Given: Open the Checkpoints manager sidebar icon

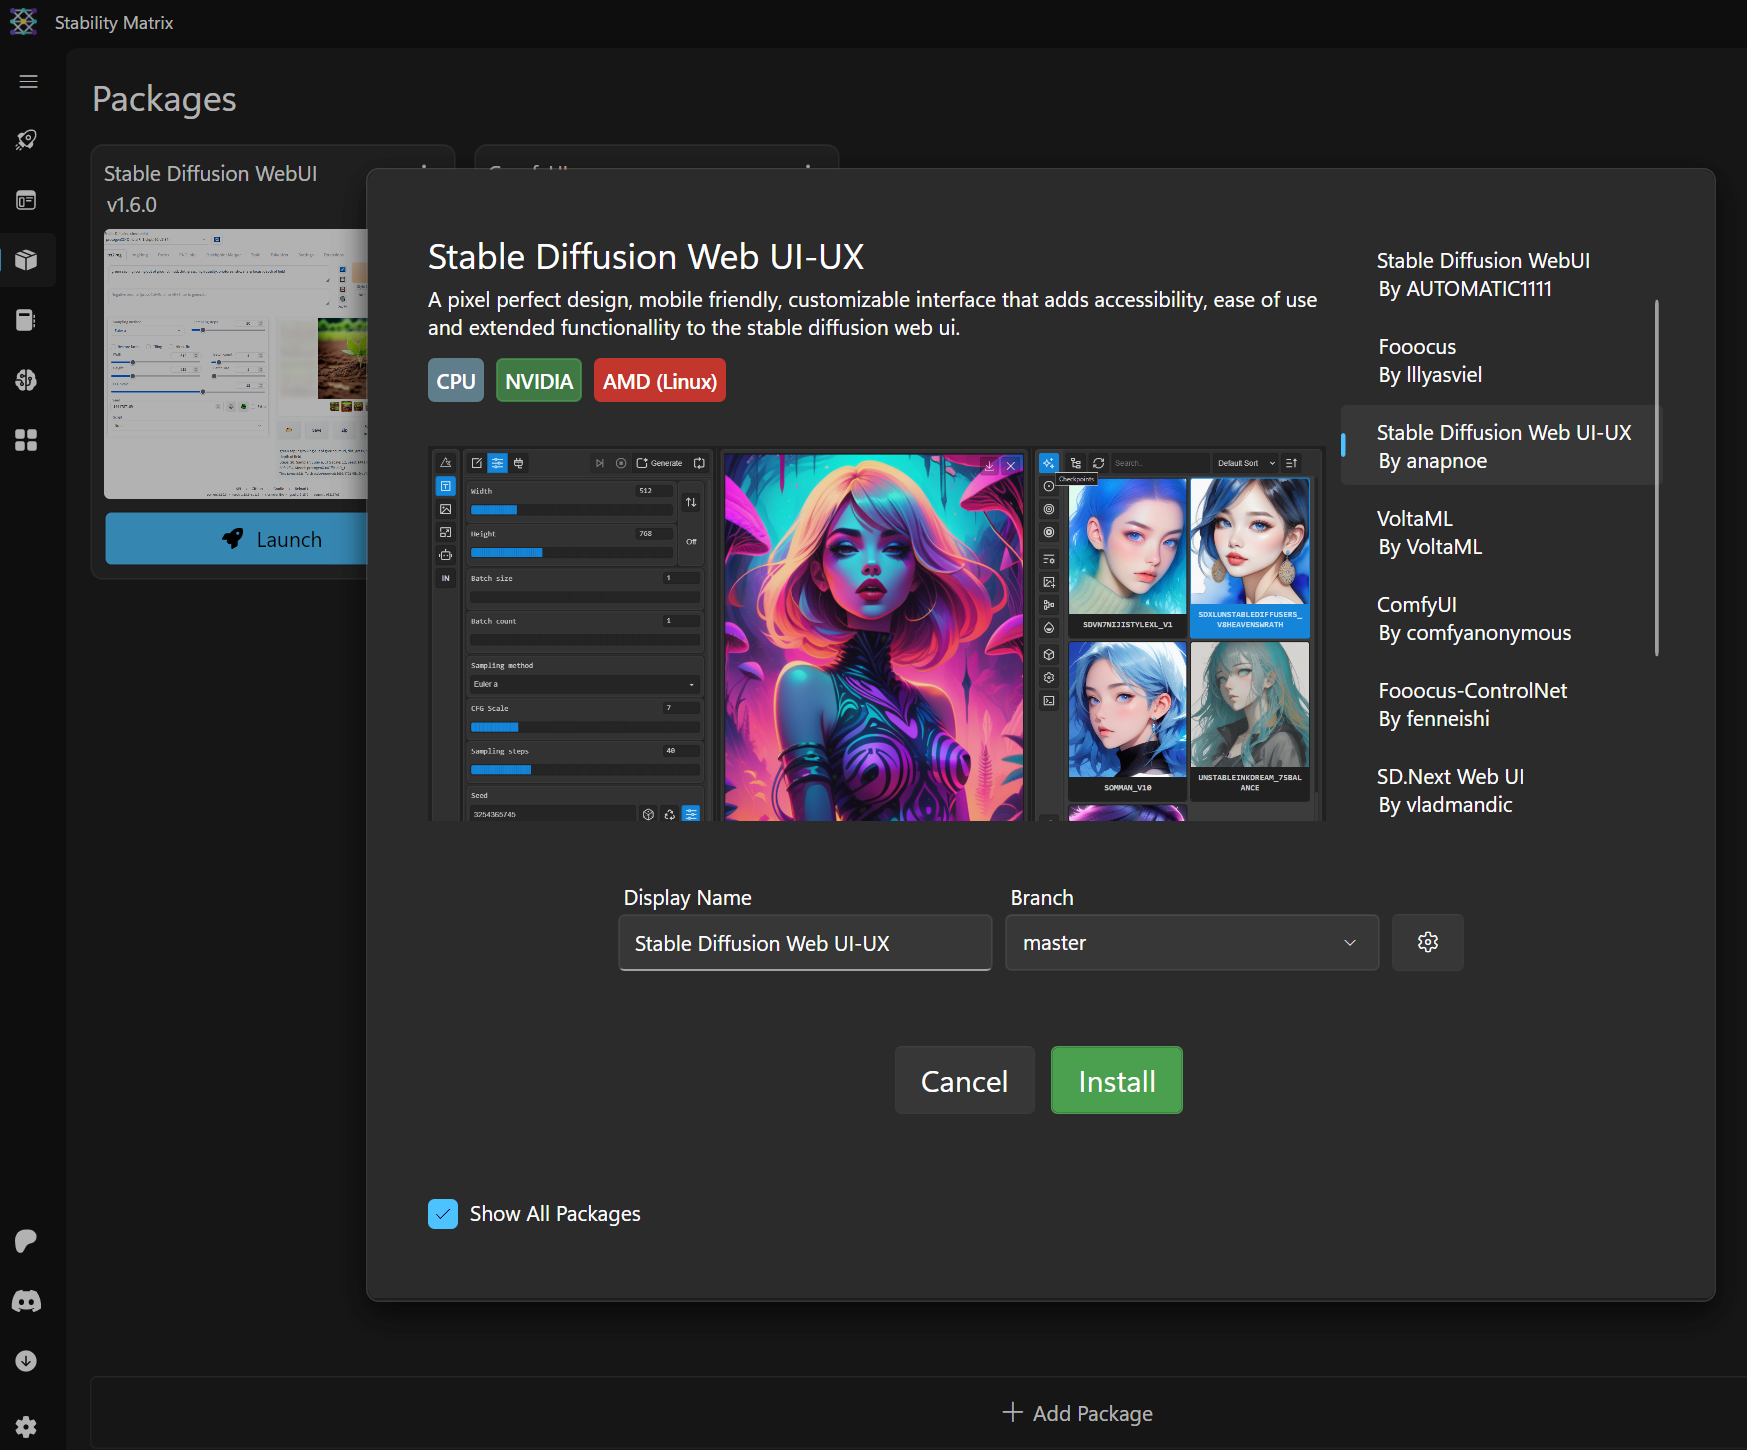Looking at the screenshot, I should 27,320.
